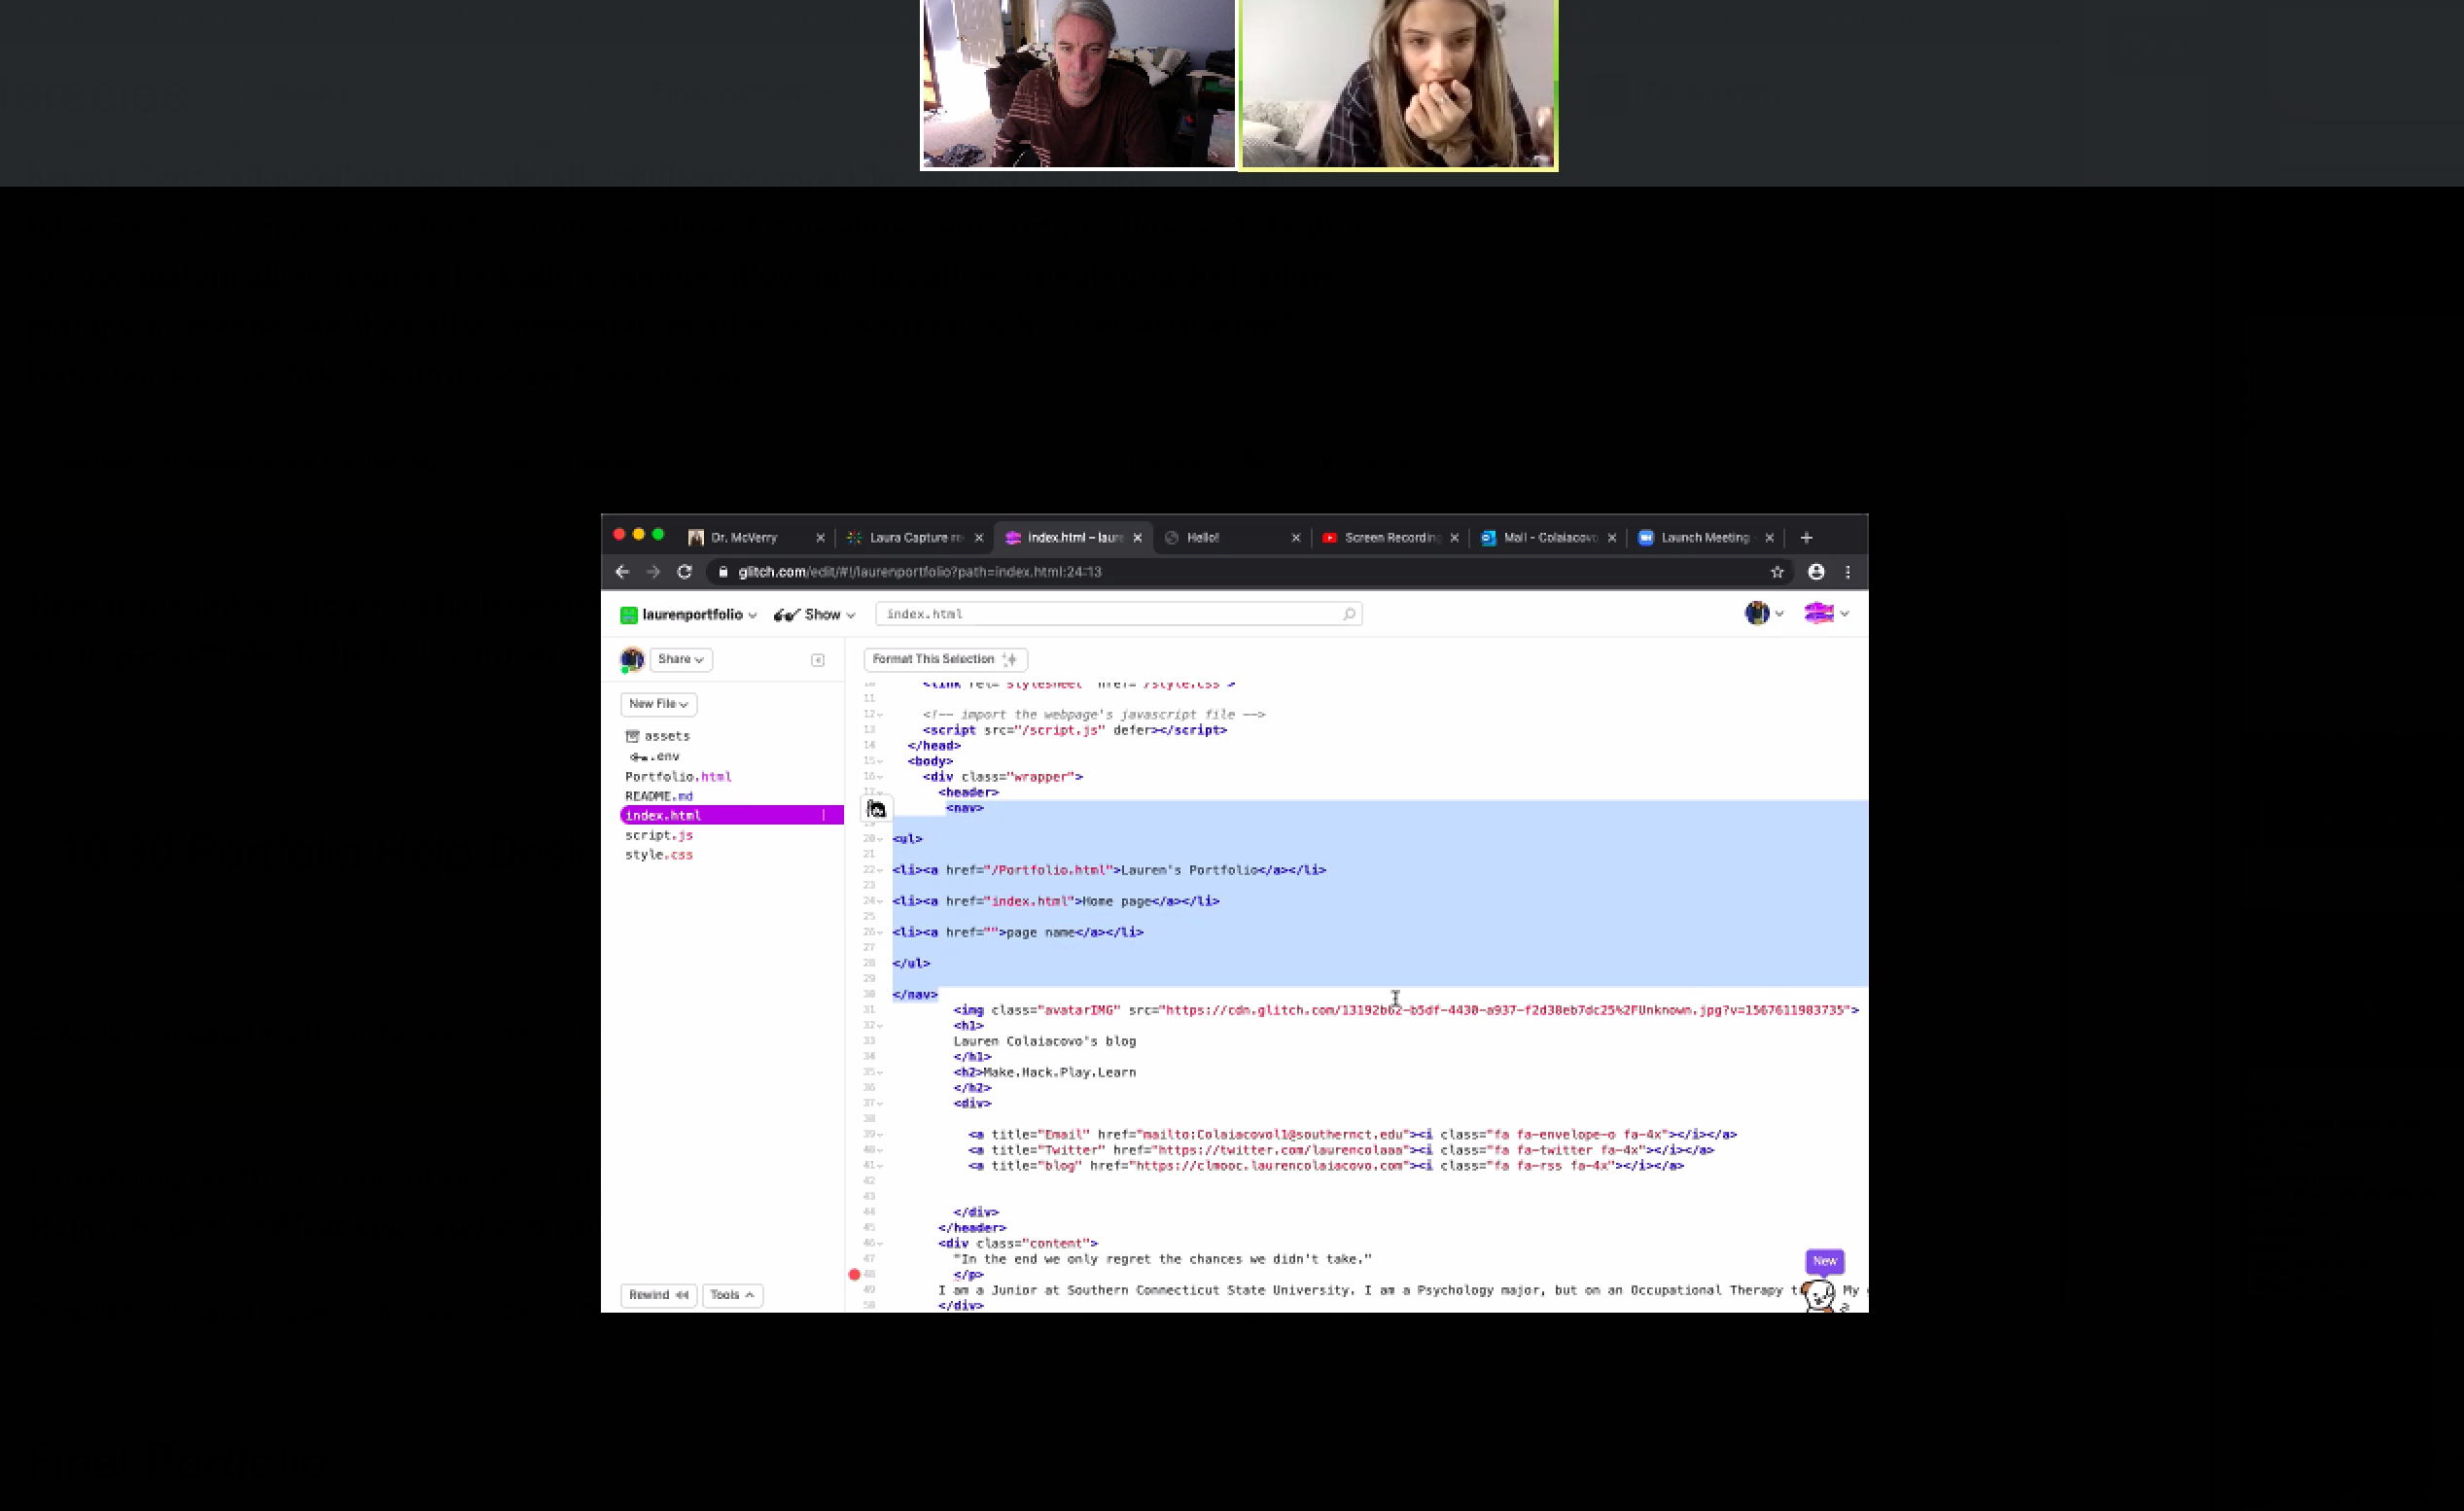Open Chrome's three-dot menu

1848,572
